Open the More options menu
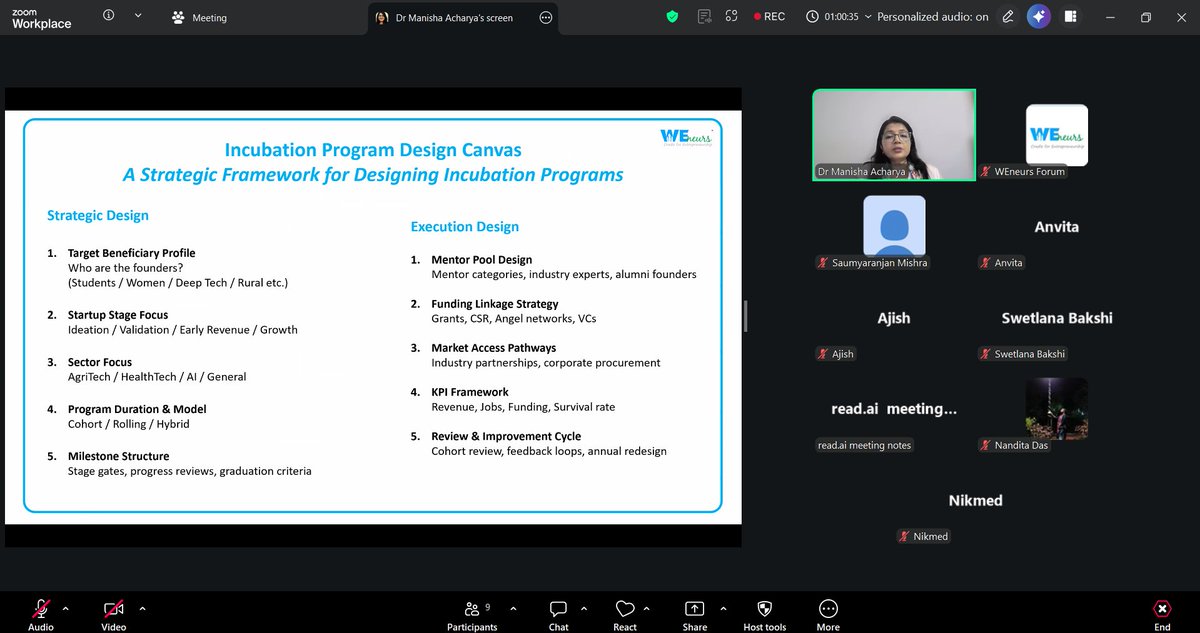Viewport: 1200px width, 633px height. 828,614
